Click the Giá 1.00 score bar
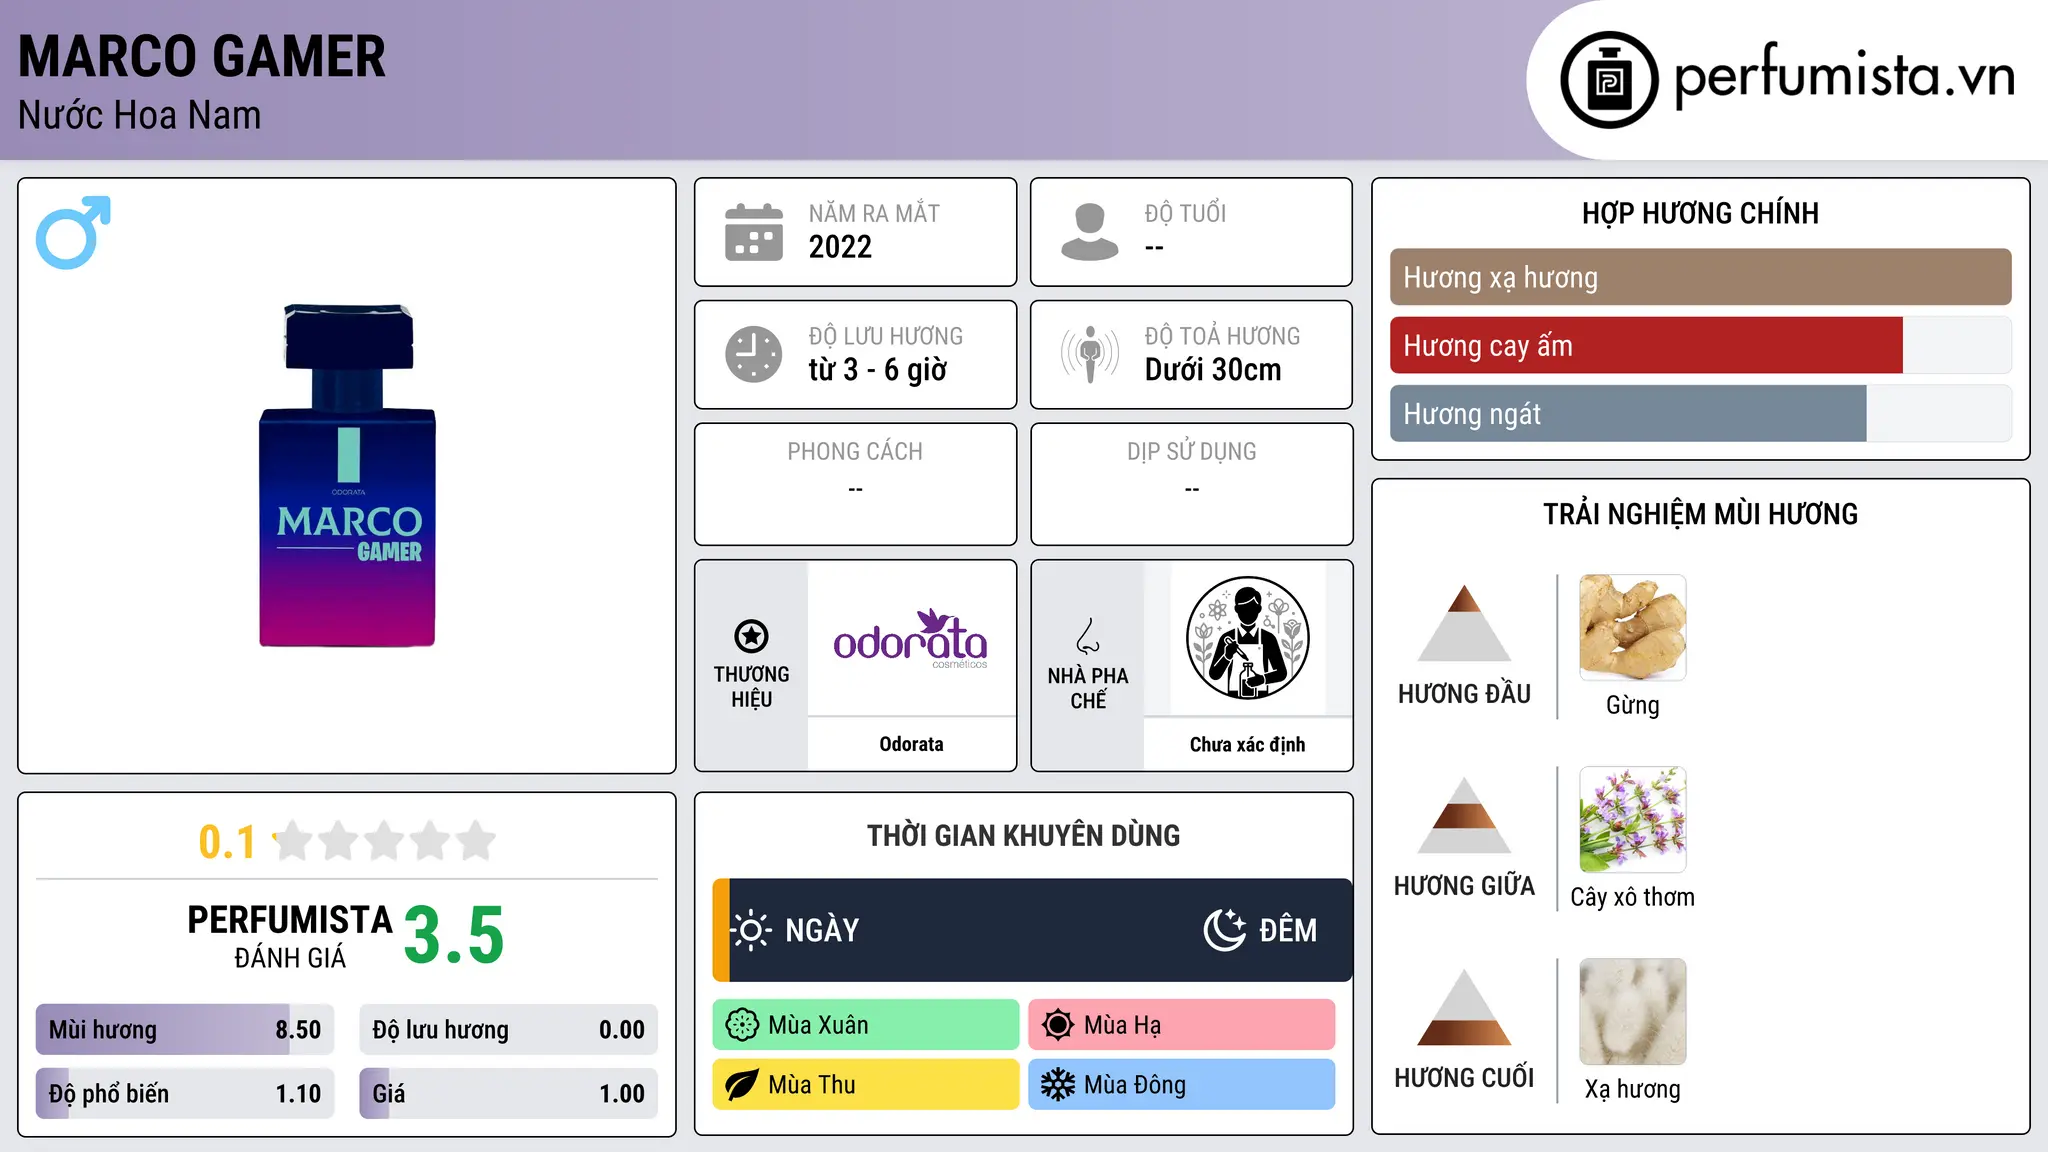 (508, 1093)
